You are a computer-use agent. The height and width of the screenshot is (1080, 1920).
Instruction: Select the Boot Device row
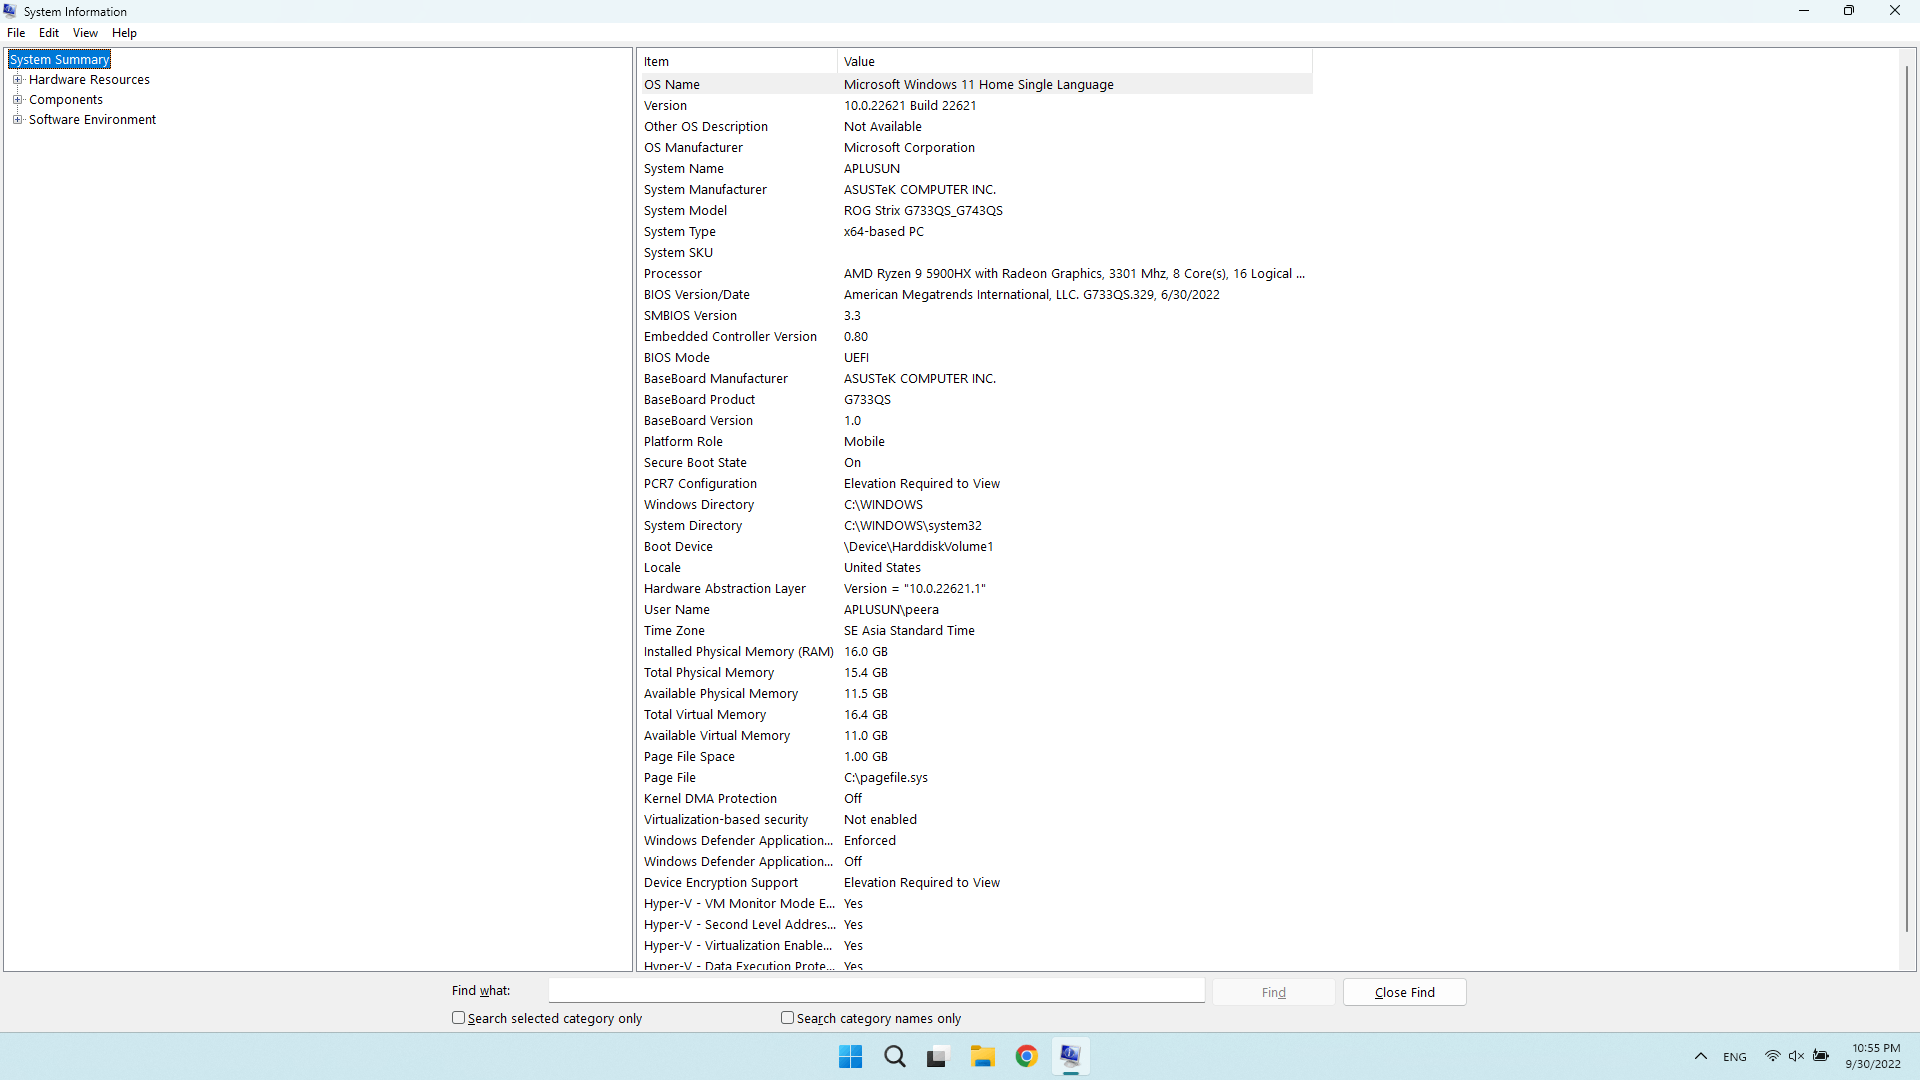pyautogui.click(x=976, y=547)
